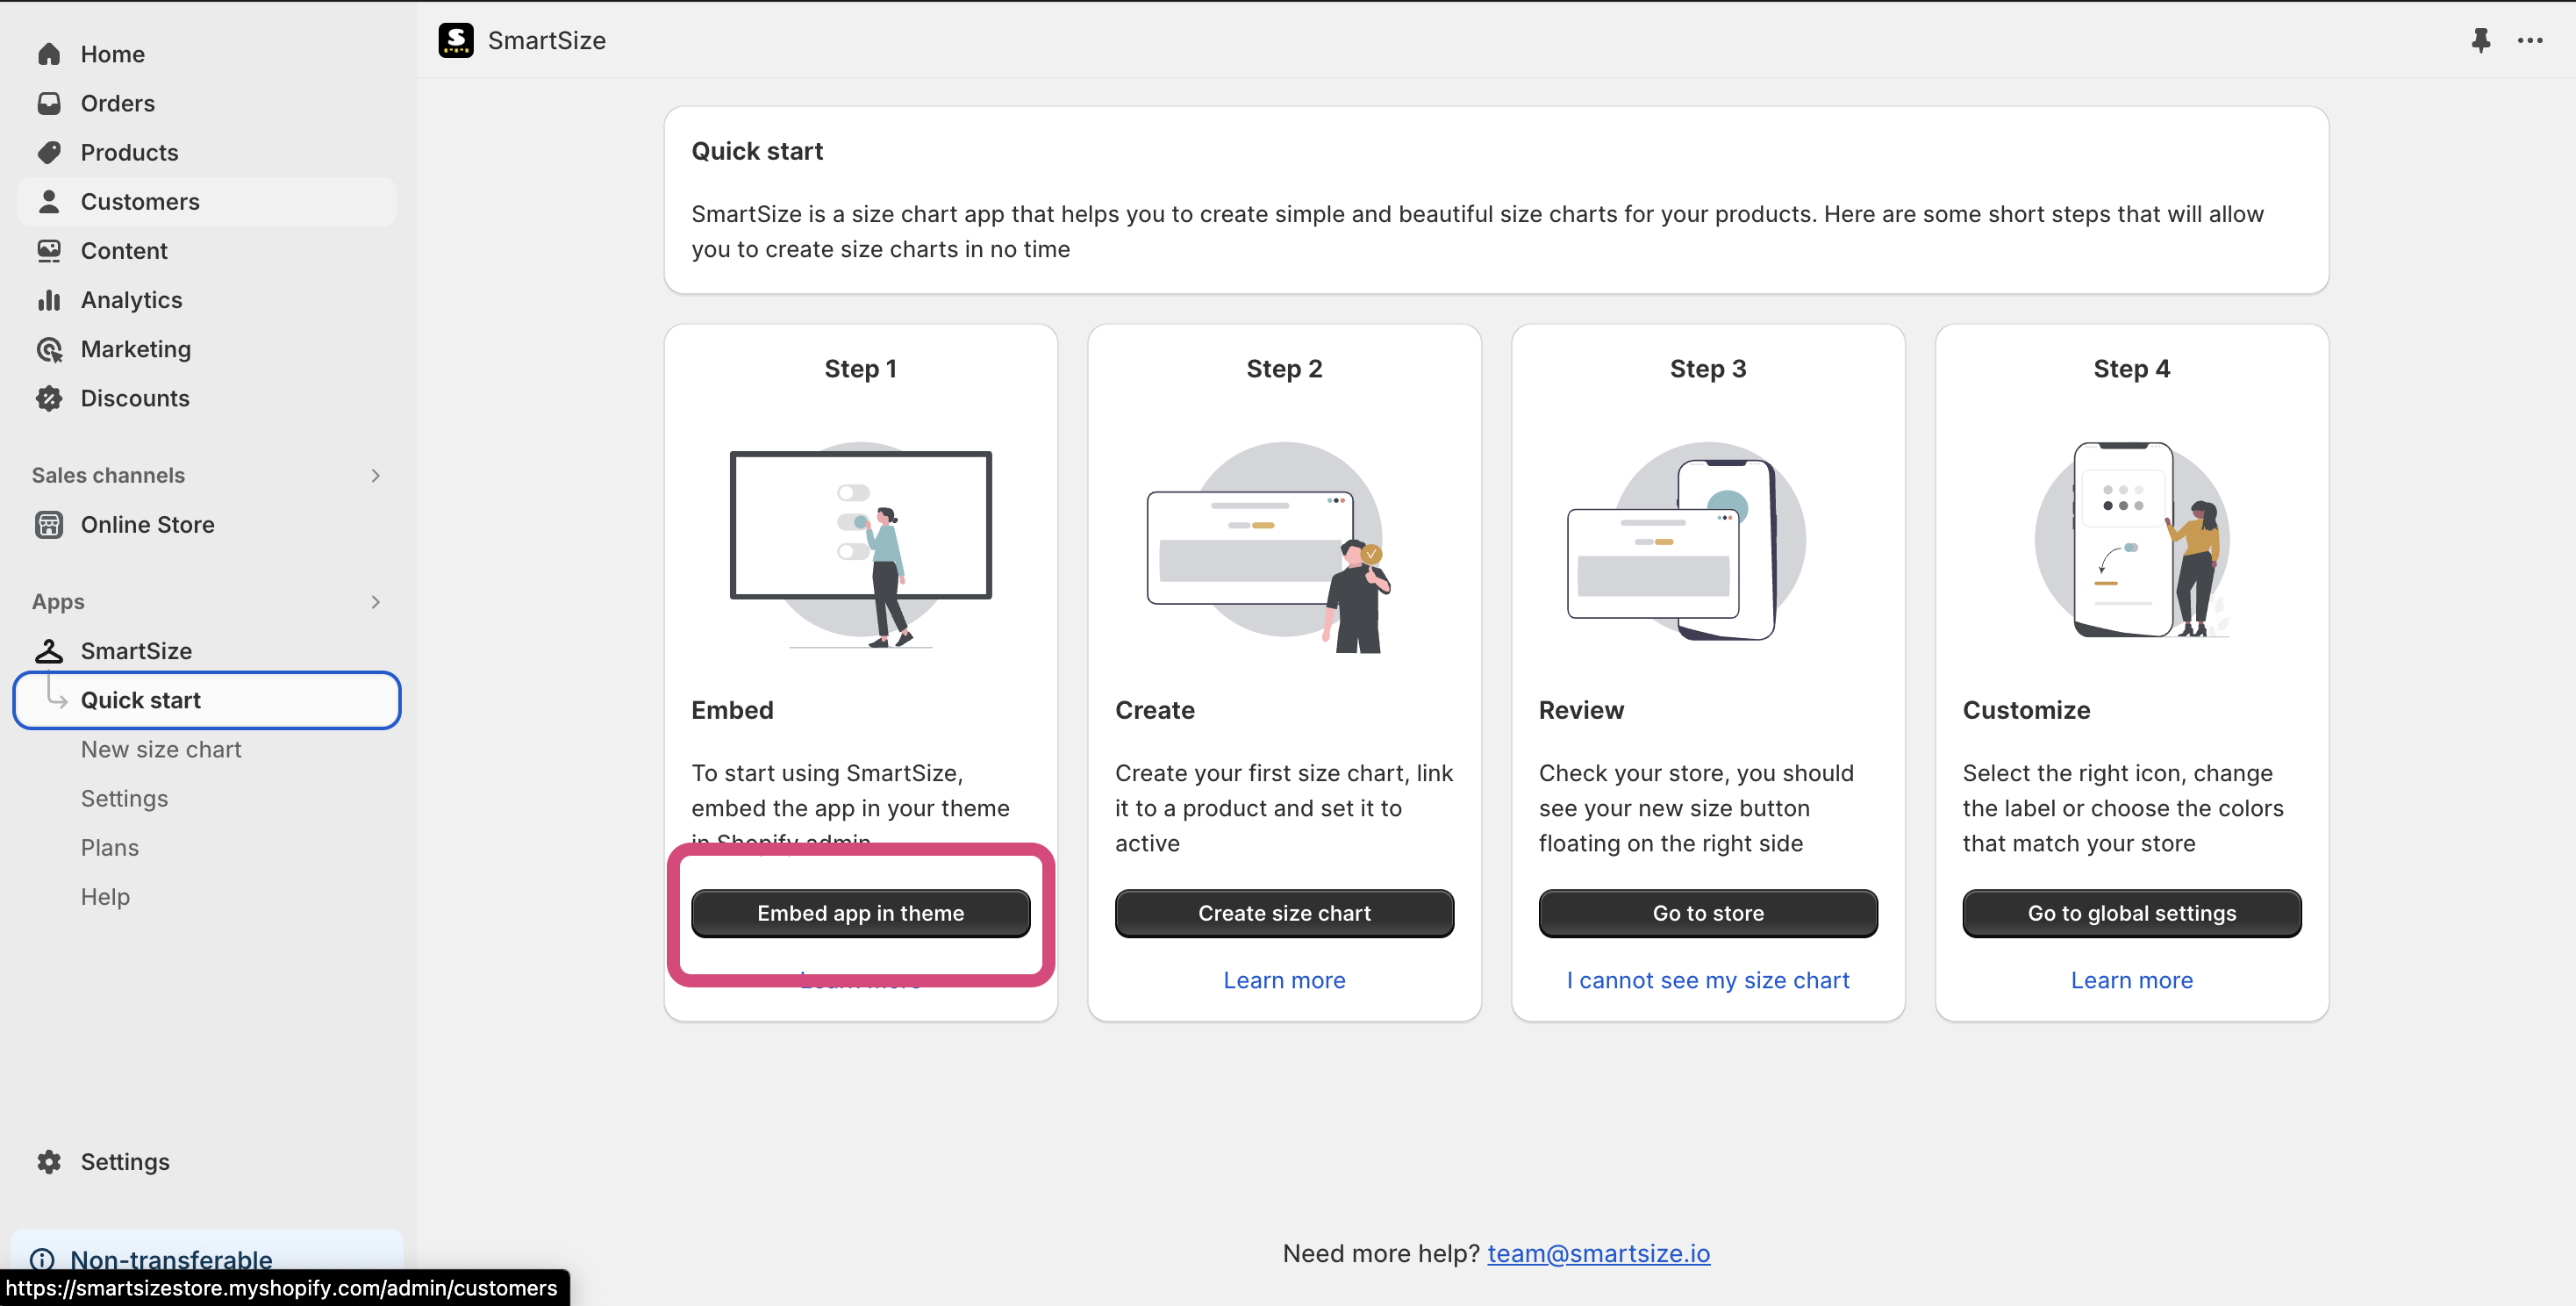Viewport: 2576px width, 1306px height.
Task: Click the Go to store button
Action: pos(1708,913)
